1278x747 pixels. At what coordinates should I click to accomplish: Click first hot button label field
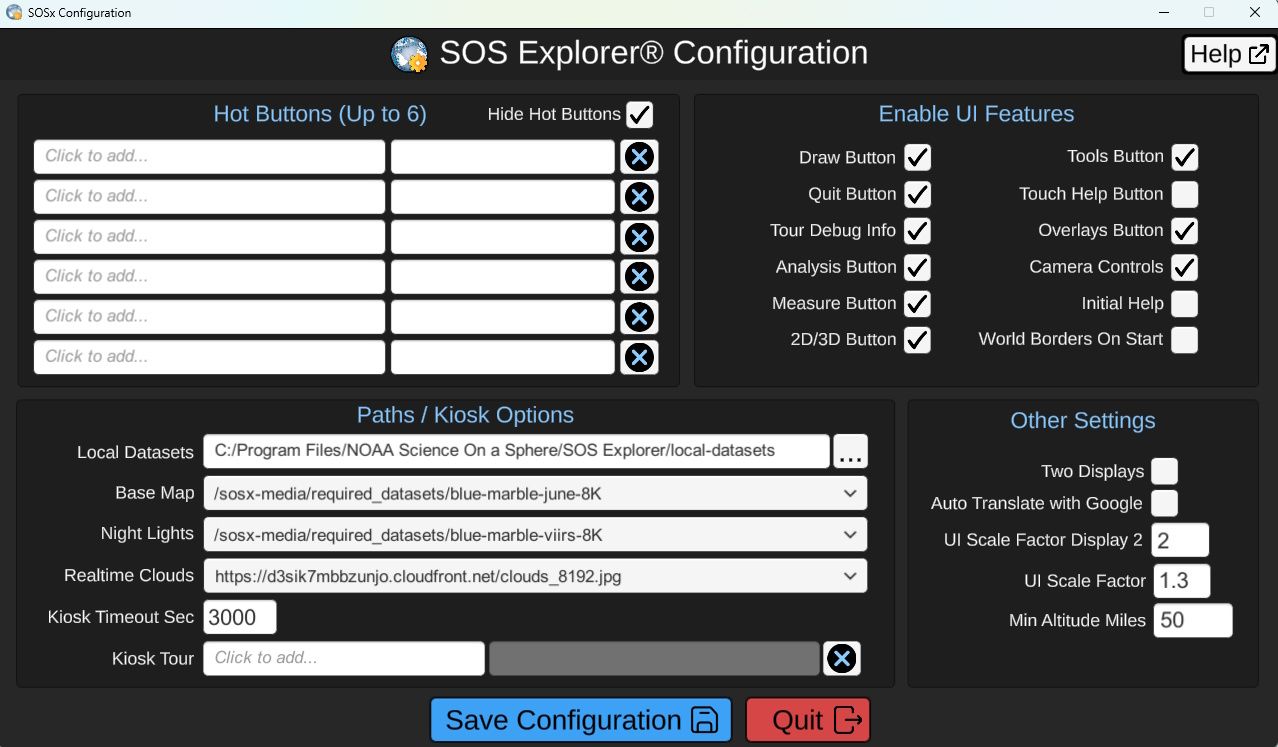503,157
